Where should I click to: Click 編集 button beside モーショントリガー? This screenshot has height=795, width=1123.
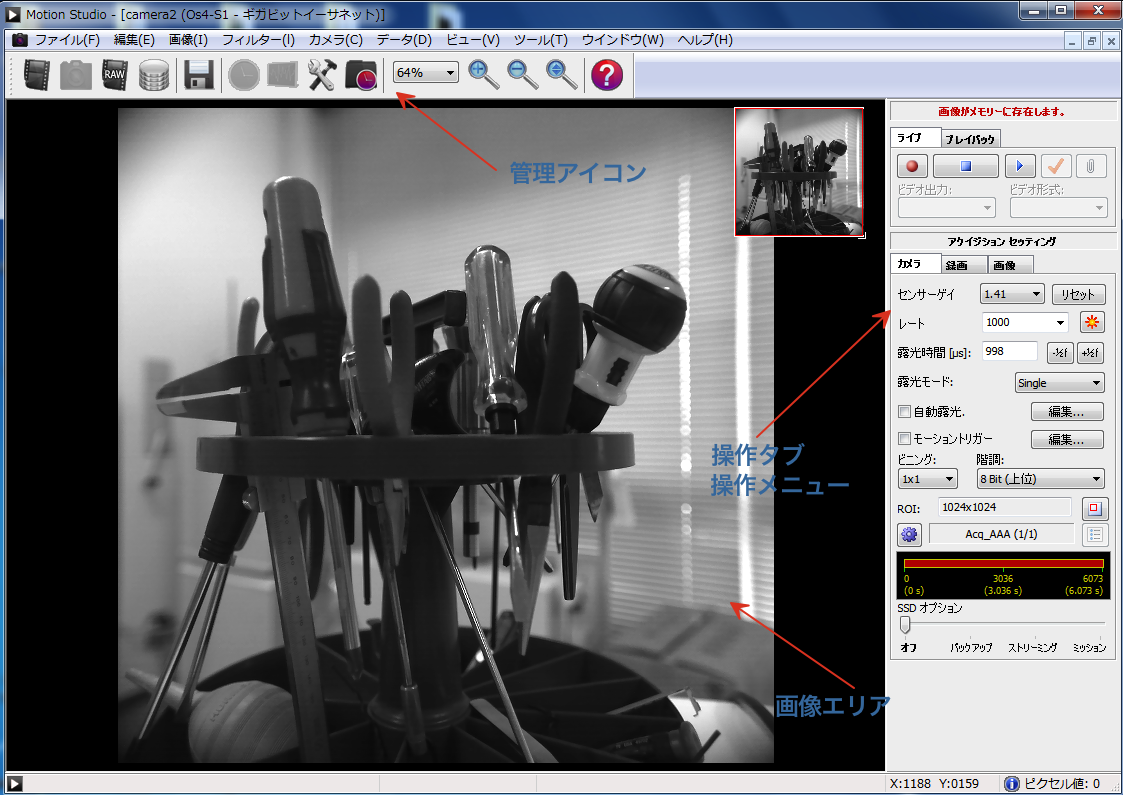(1067, 439)
